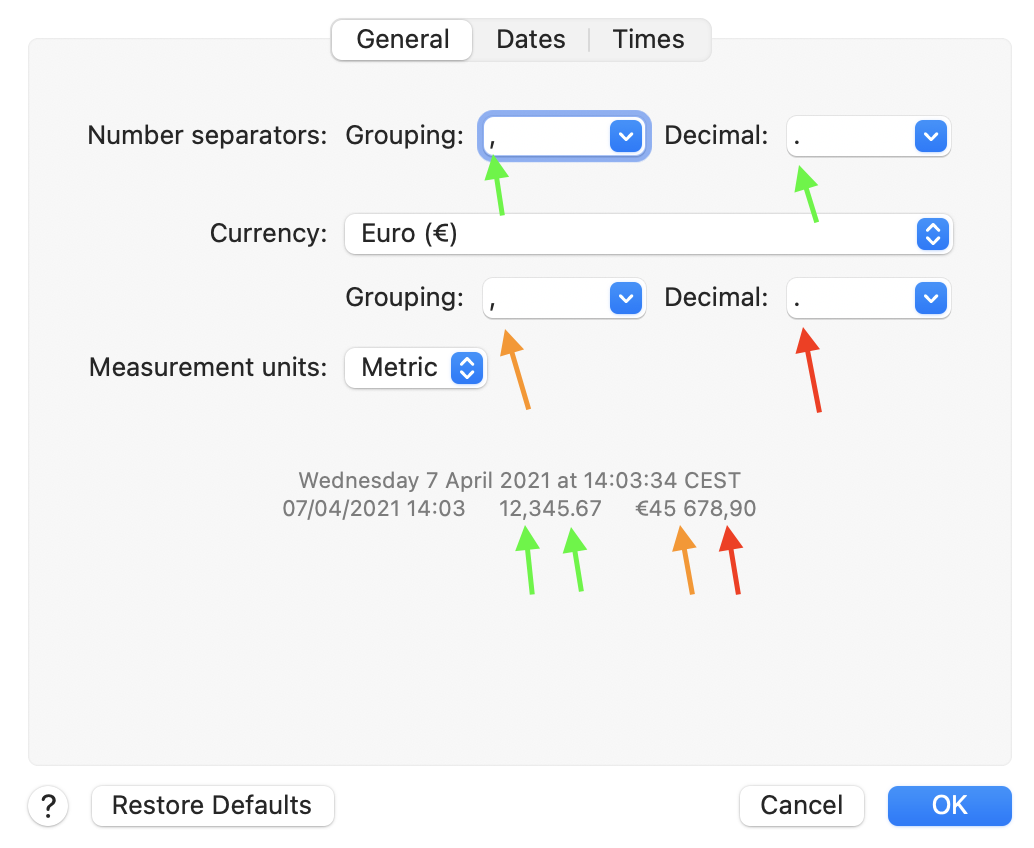Cancel the advanced settings dialog
The image size is (1034, 848).
click(x=801, y=806)
